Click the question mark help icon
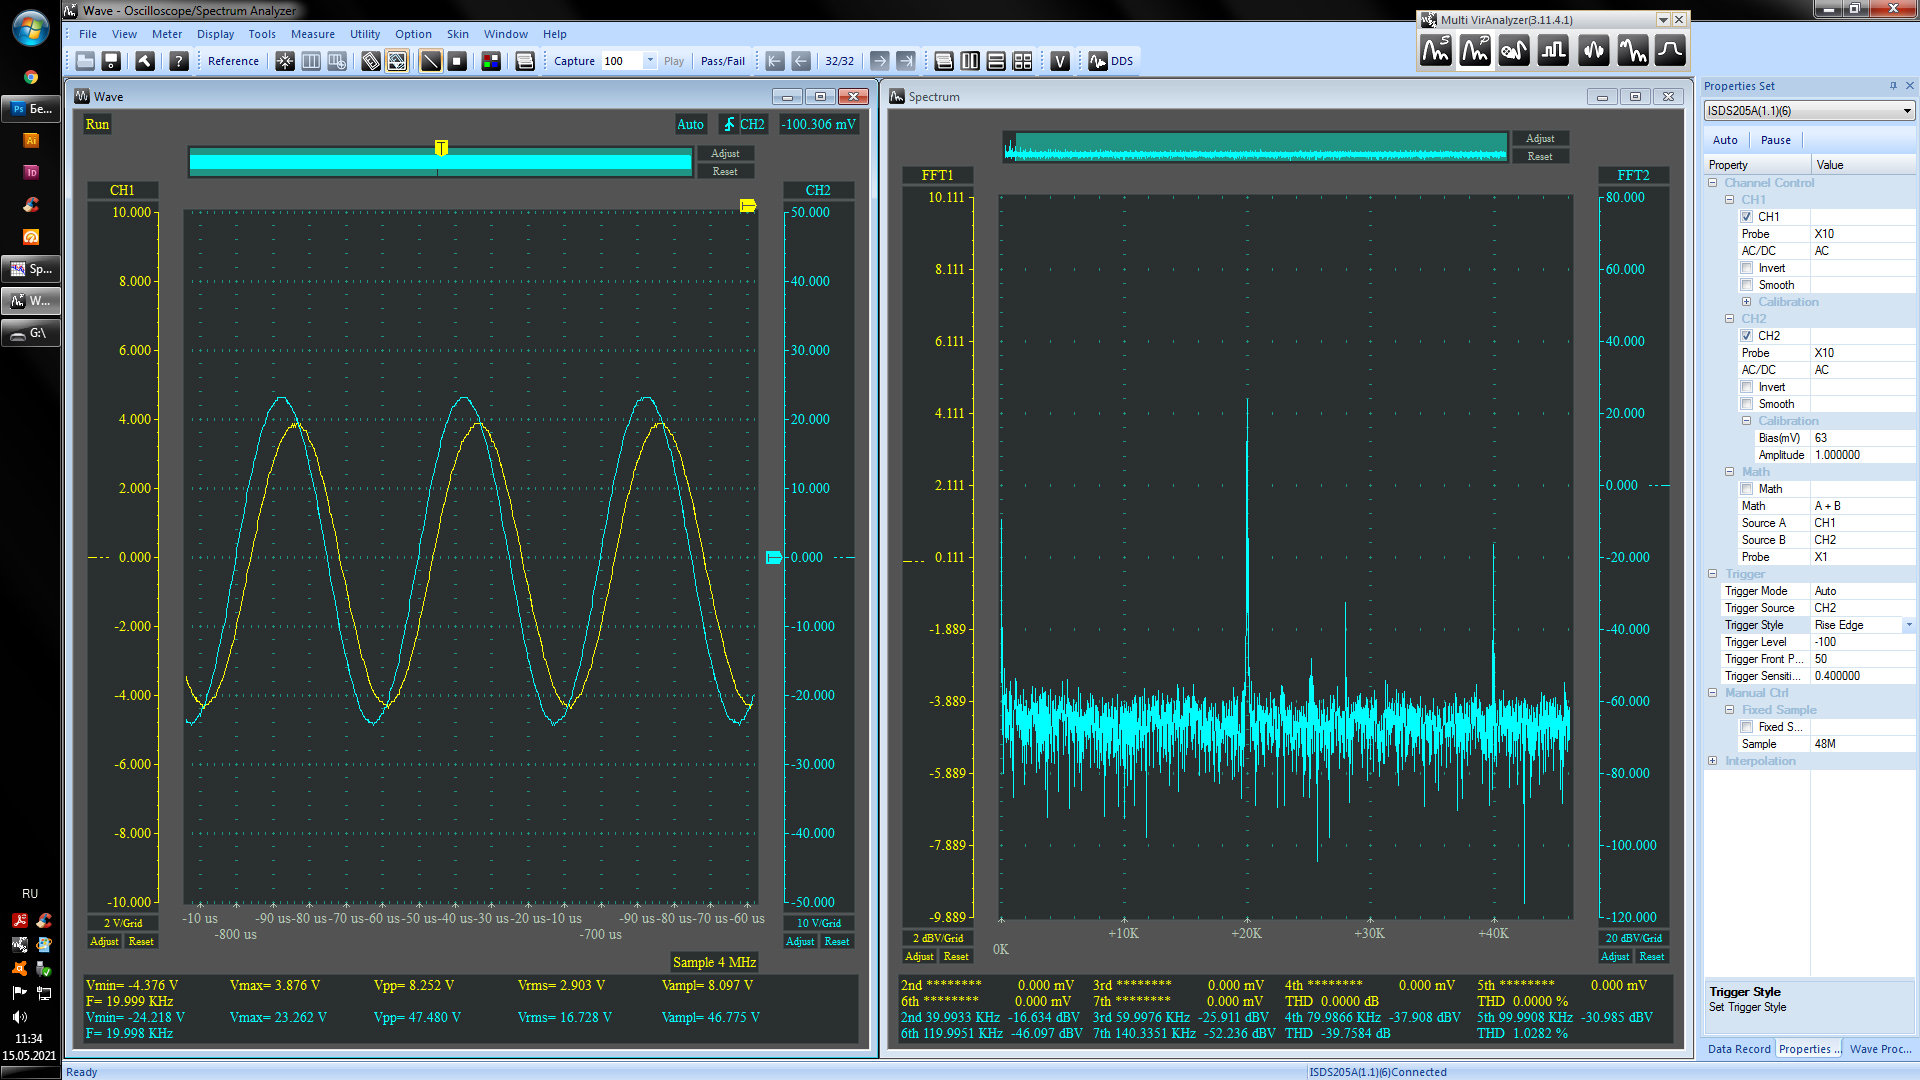 point(179,61)
